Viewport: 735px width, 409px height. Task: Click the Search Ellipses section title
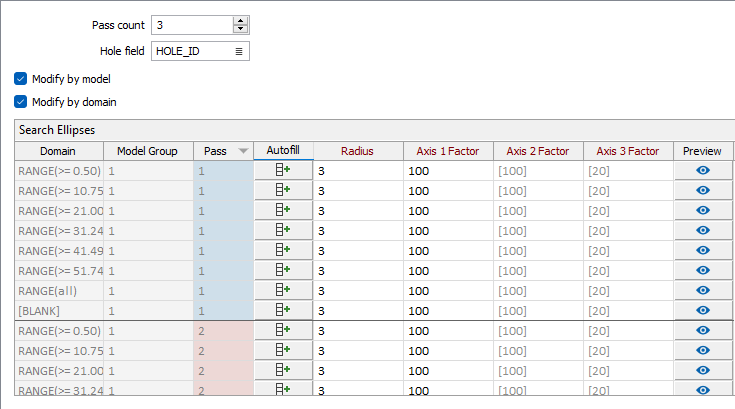[x=57, y=130]
